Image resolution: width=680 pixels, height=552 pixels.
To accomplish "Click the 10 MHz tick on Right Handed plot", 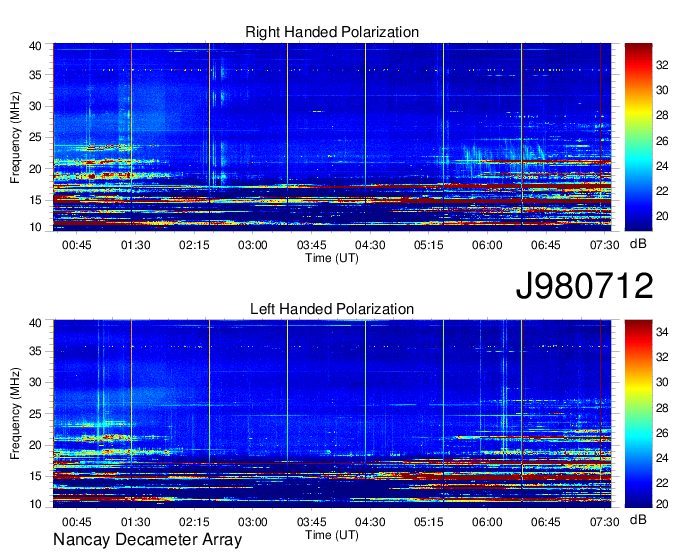I will (35, 227).
